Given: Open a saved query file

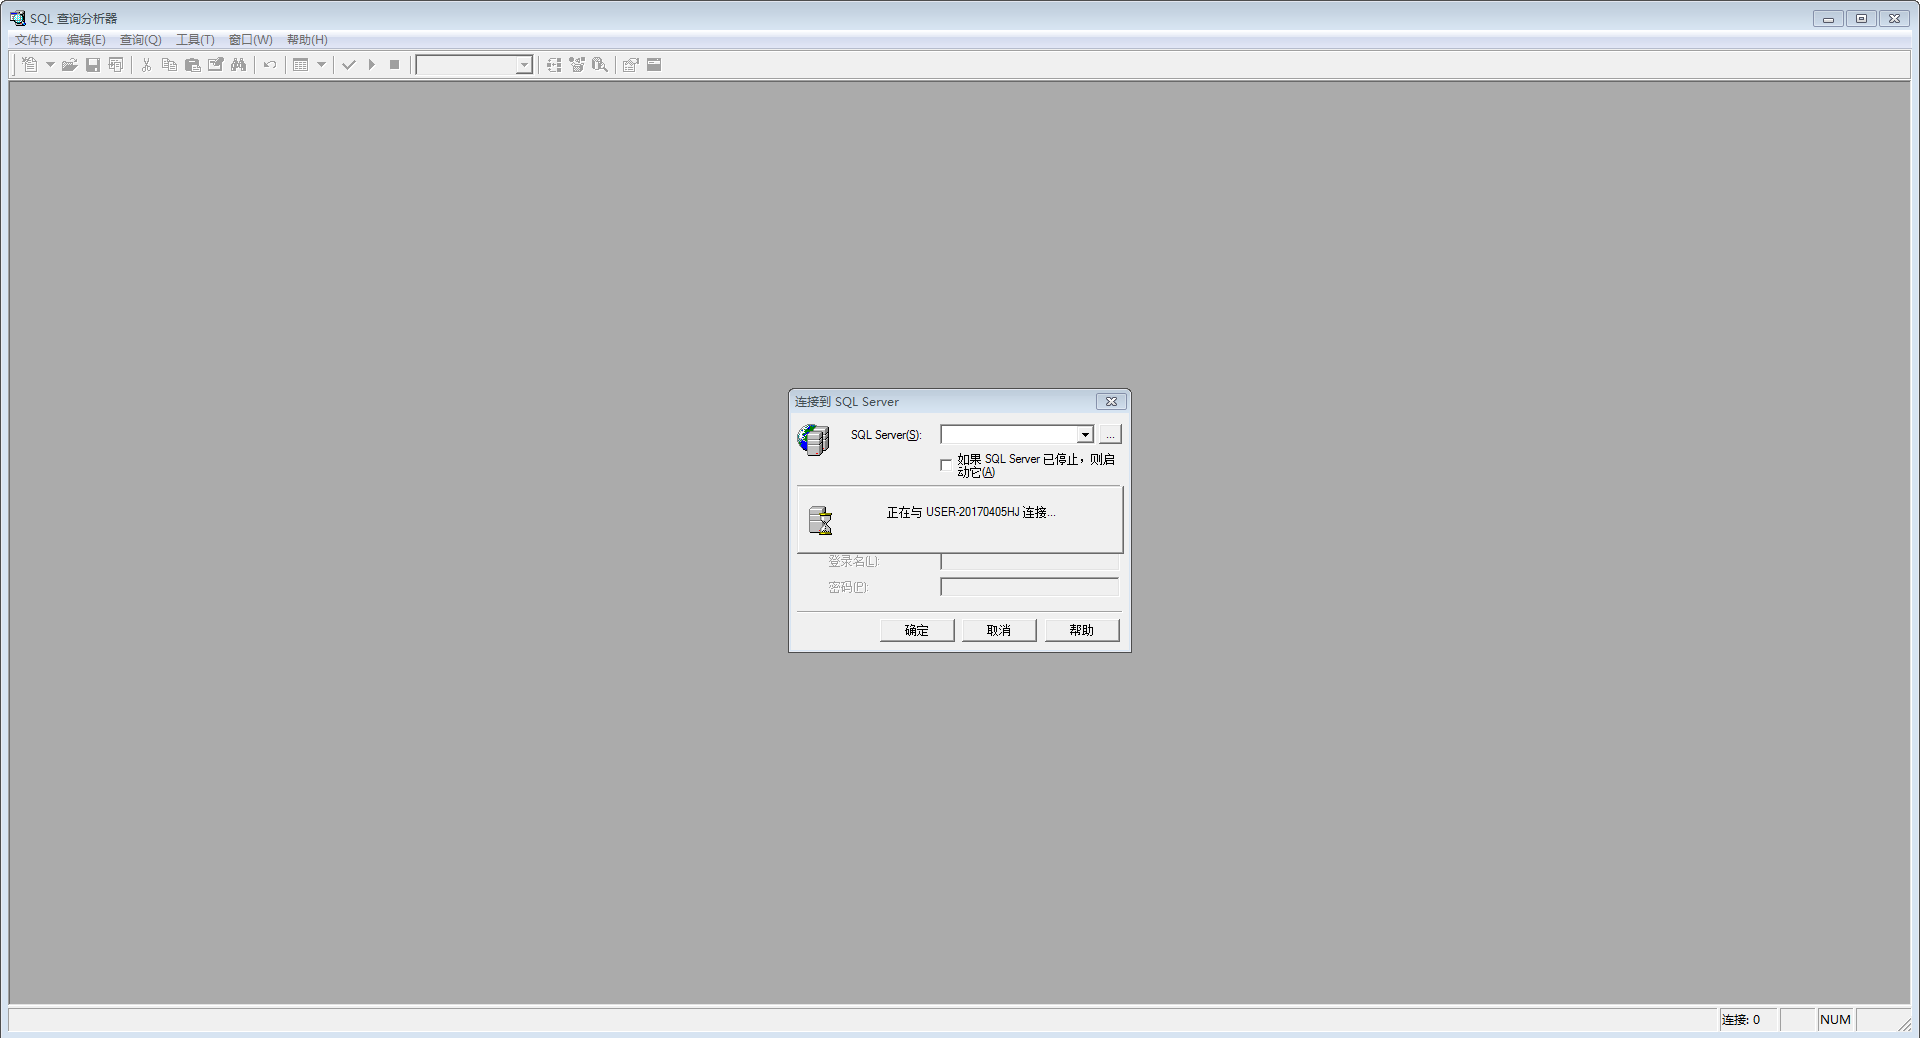Looking at the screenshot, I should (69, 64).
